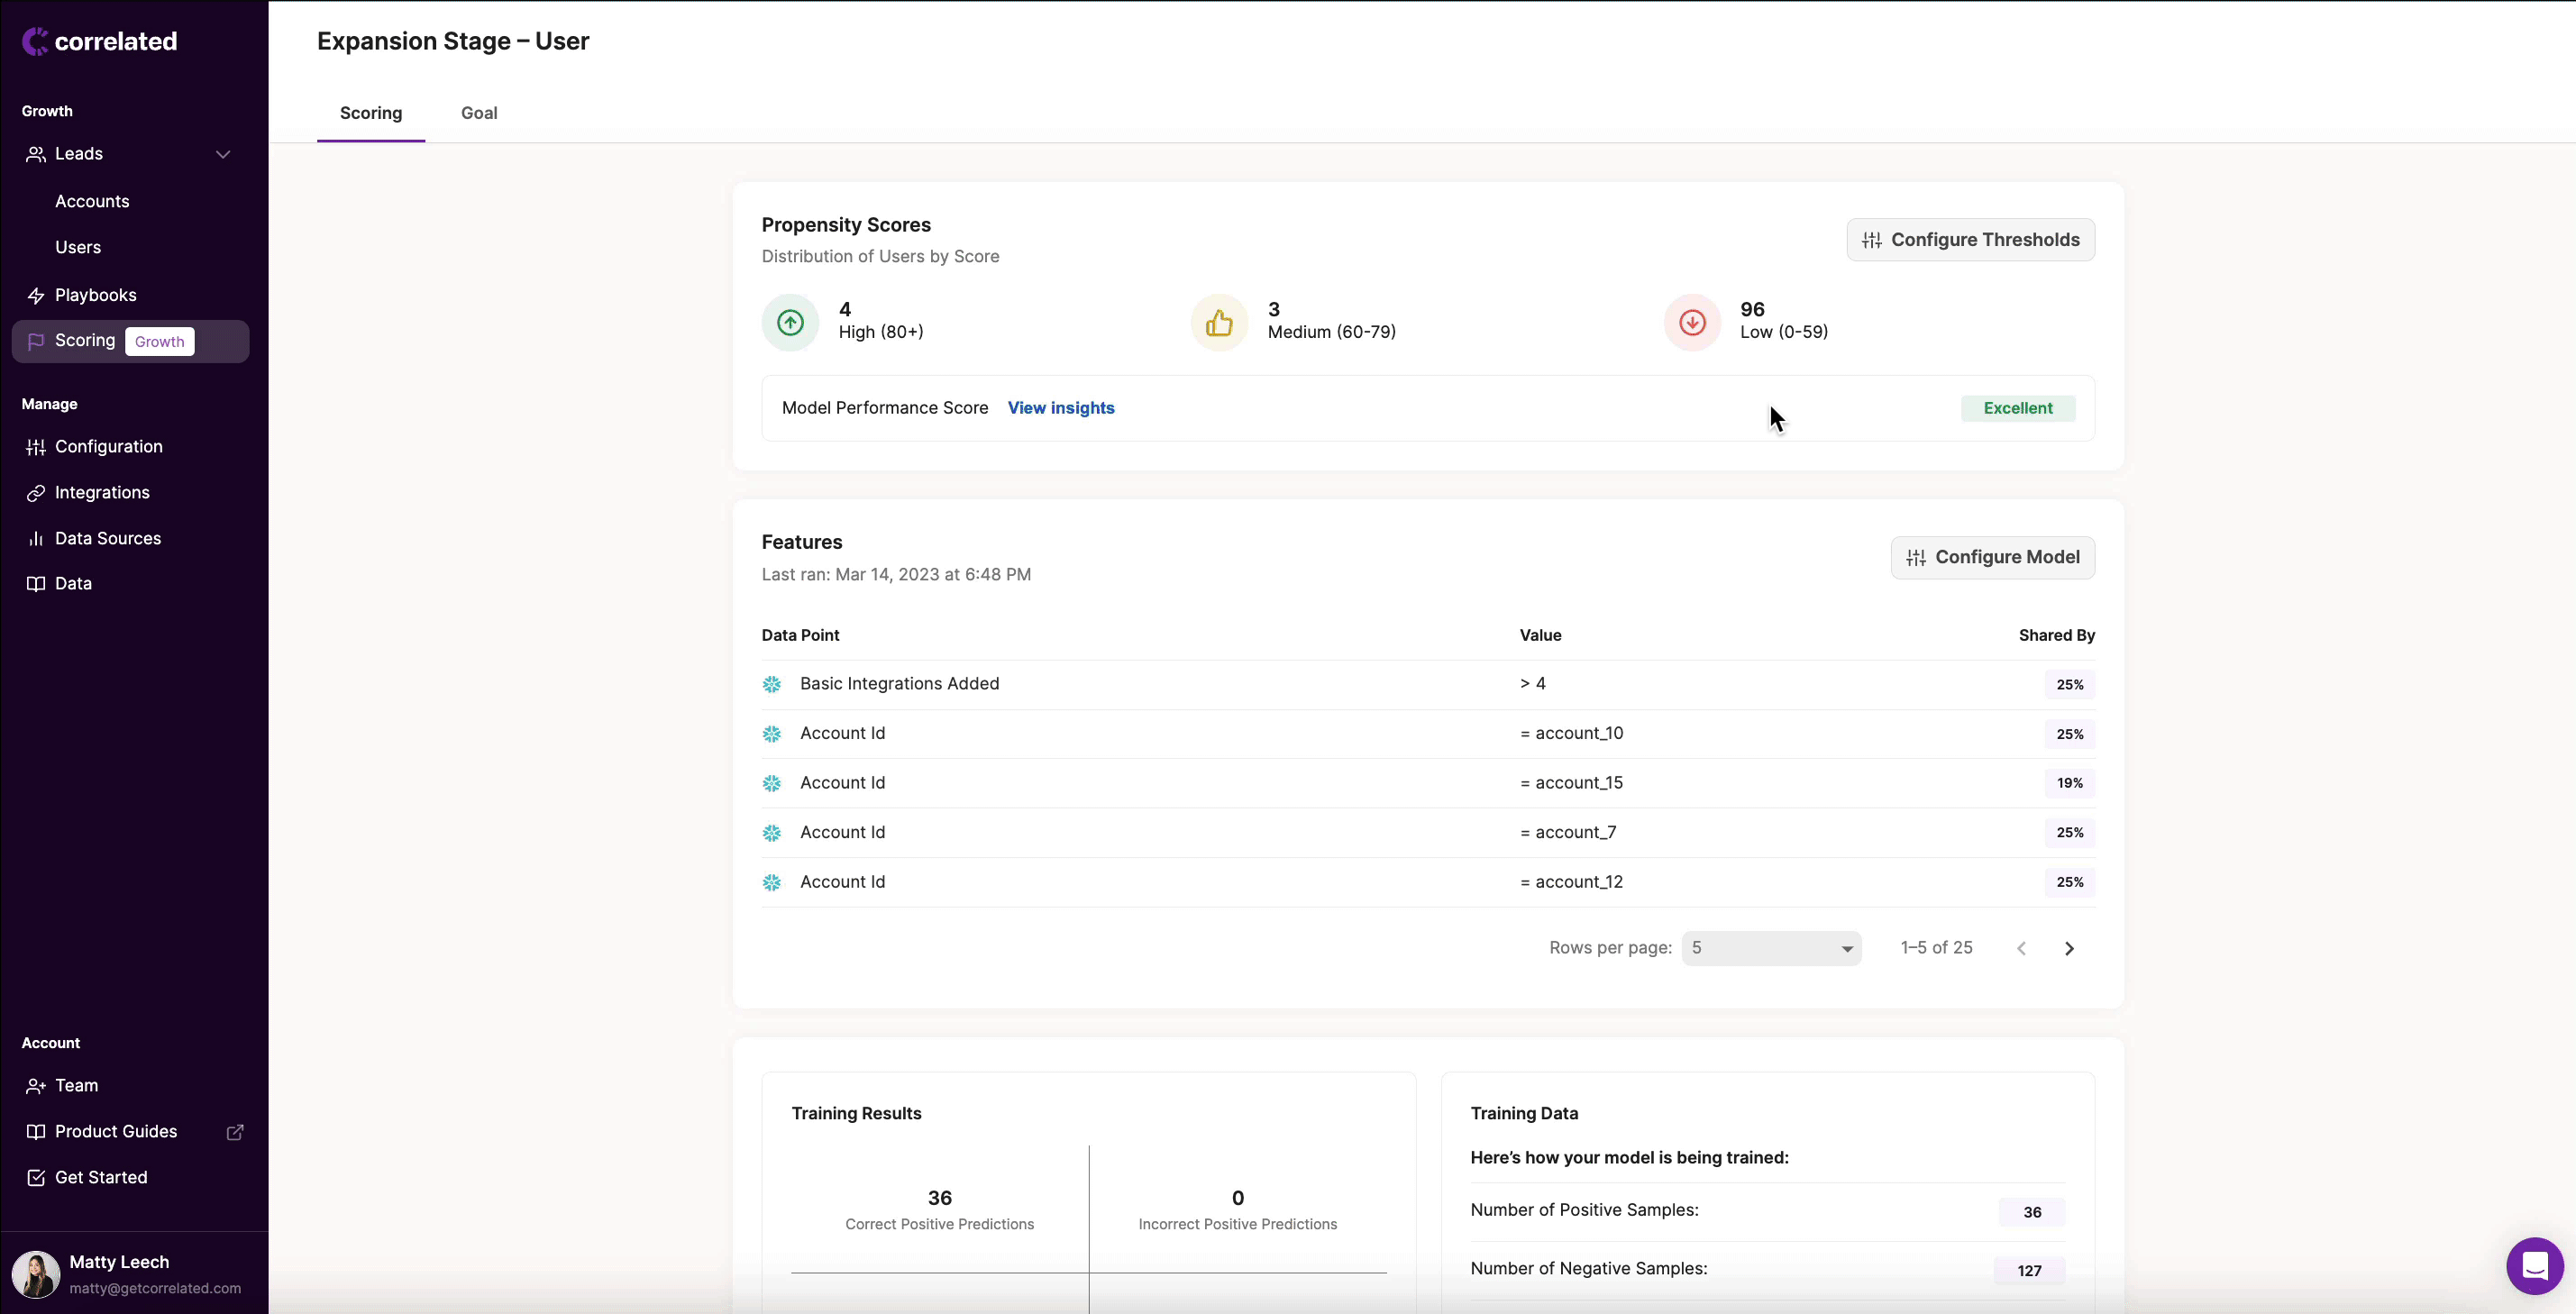Click the 36 Correct Positive Predictions figure
2576x1314 pixels.
point(939,1198)
